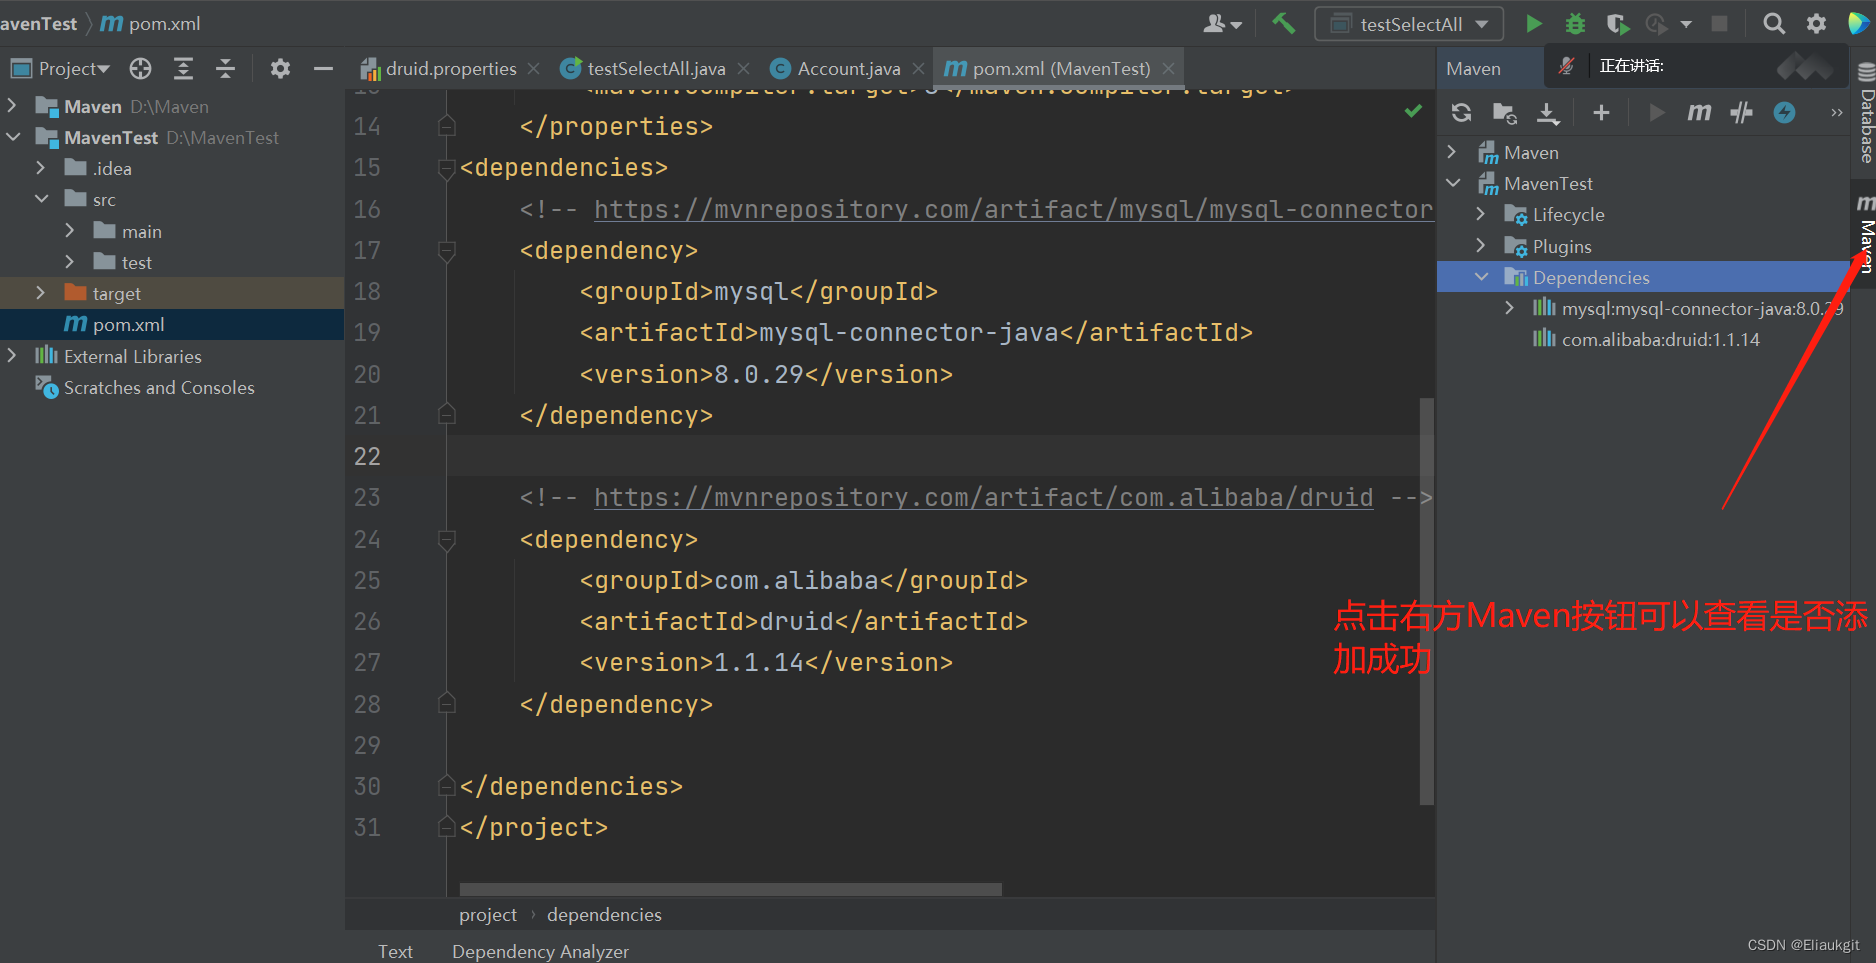Generate sources and update folders icon in the Maven panel
The width and height of the screenshot is (1876, 963).
click(1504, 112)
